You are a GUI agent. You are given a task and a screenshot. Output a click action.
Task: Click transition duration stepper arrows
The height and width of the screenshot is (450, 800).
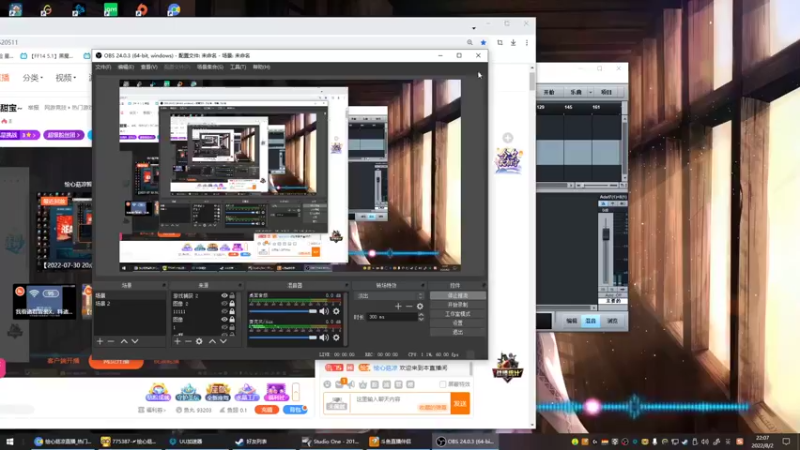click(421, 317)
